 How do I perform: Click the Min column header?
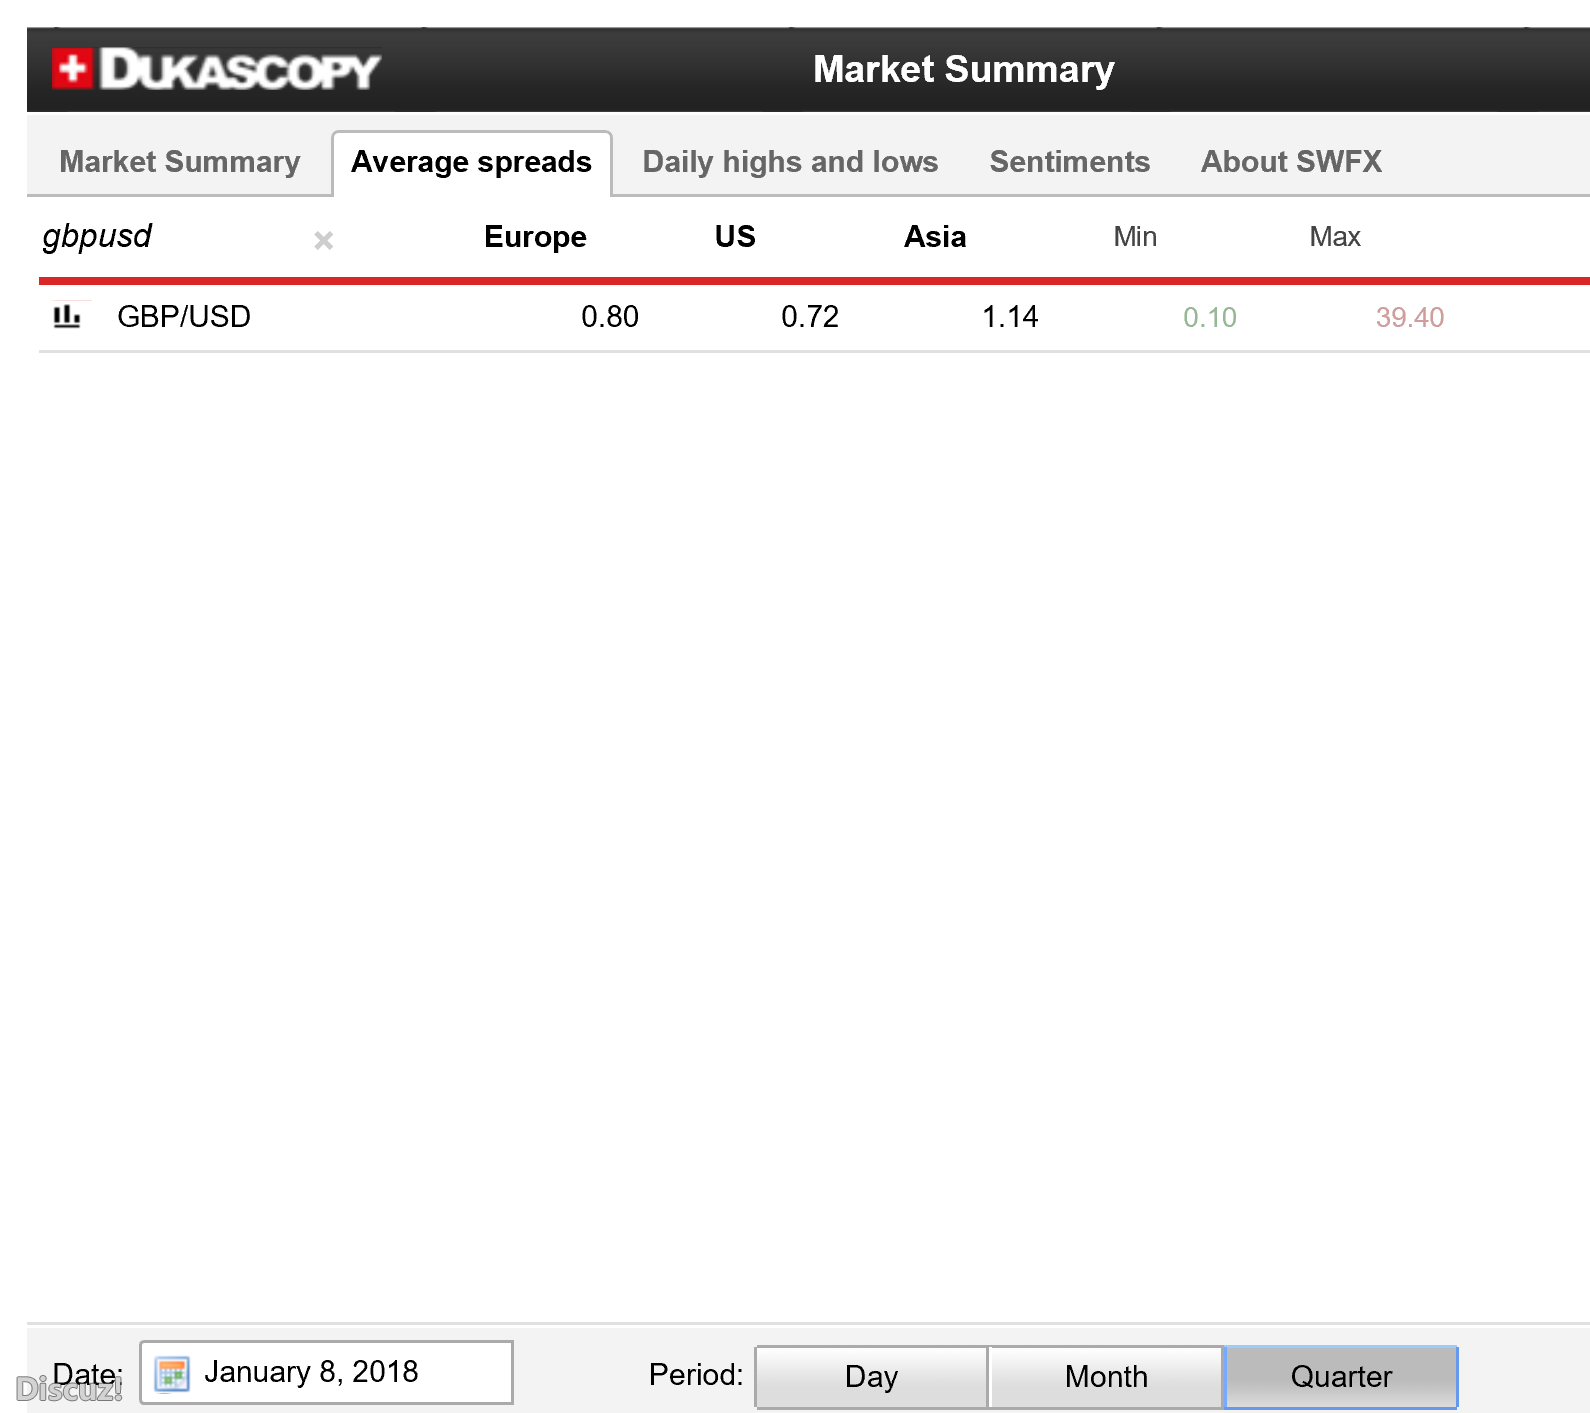pyautogui.click(x=1135, y=237)
